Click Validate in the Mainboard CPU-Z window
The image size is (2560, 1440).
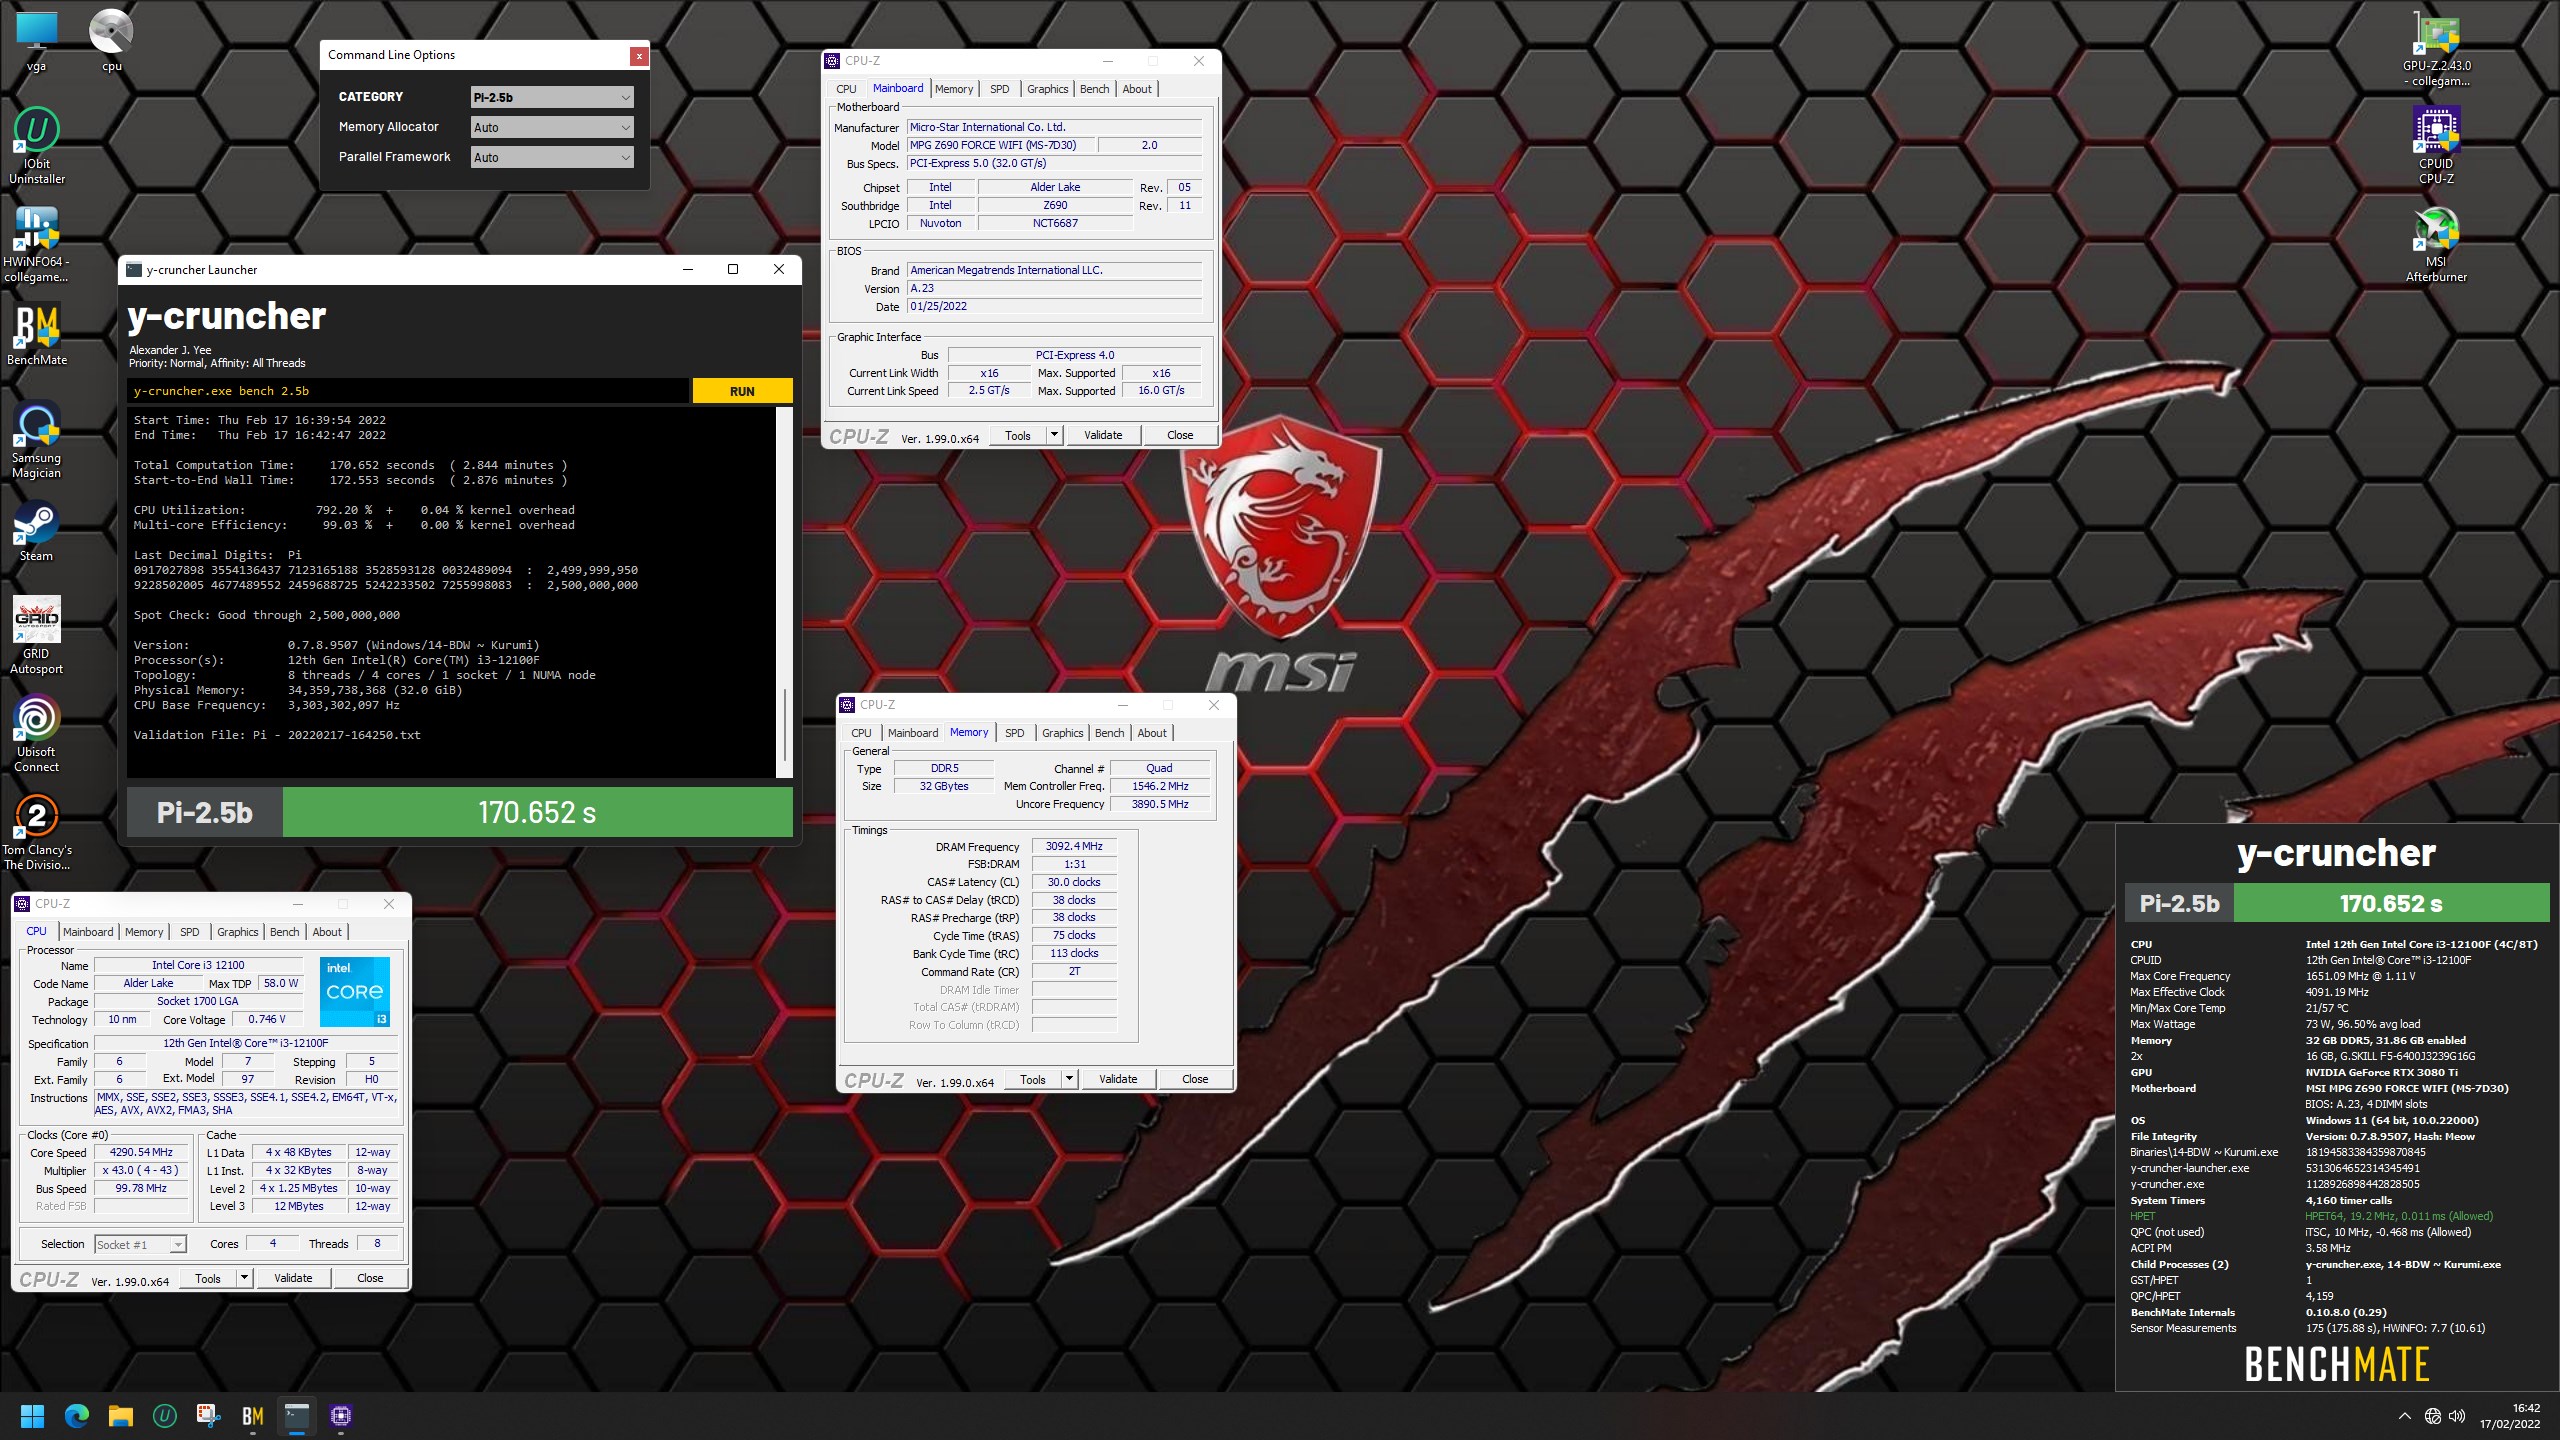(x=1103, y=435)
